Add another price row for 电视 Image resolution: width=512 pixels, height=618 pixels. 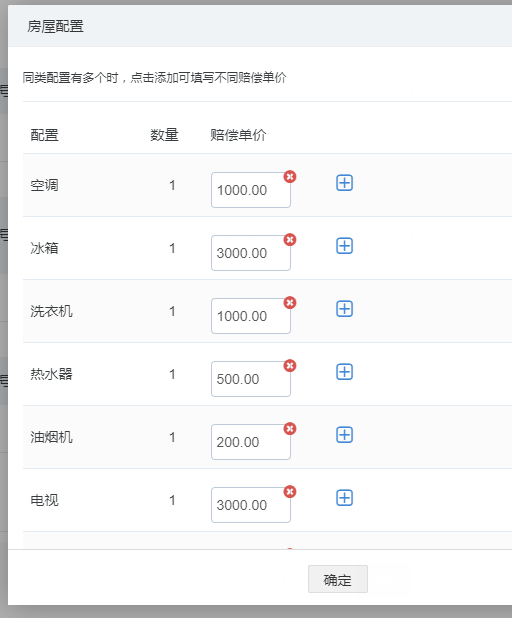tap(344, 498)
